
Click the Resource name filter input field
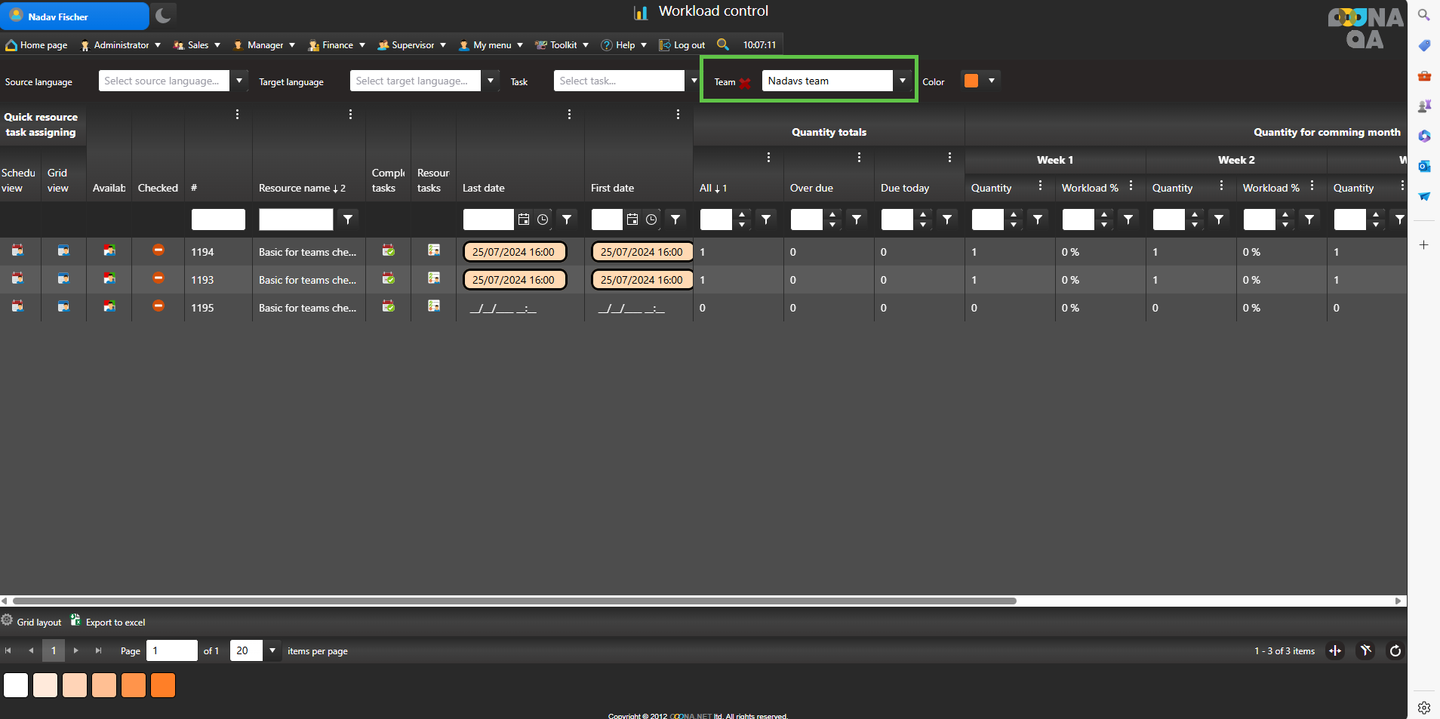295,219
